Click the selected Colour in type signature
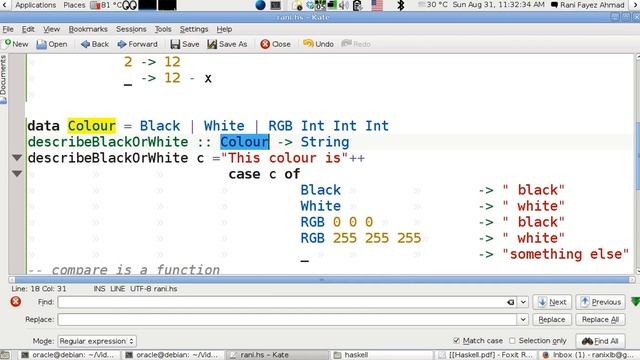 pos(244,142)
